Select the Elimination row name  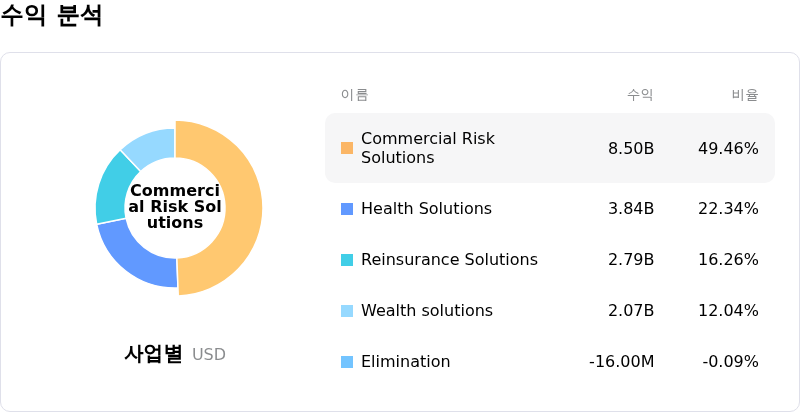click(405, 362)
